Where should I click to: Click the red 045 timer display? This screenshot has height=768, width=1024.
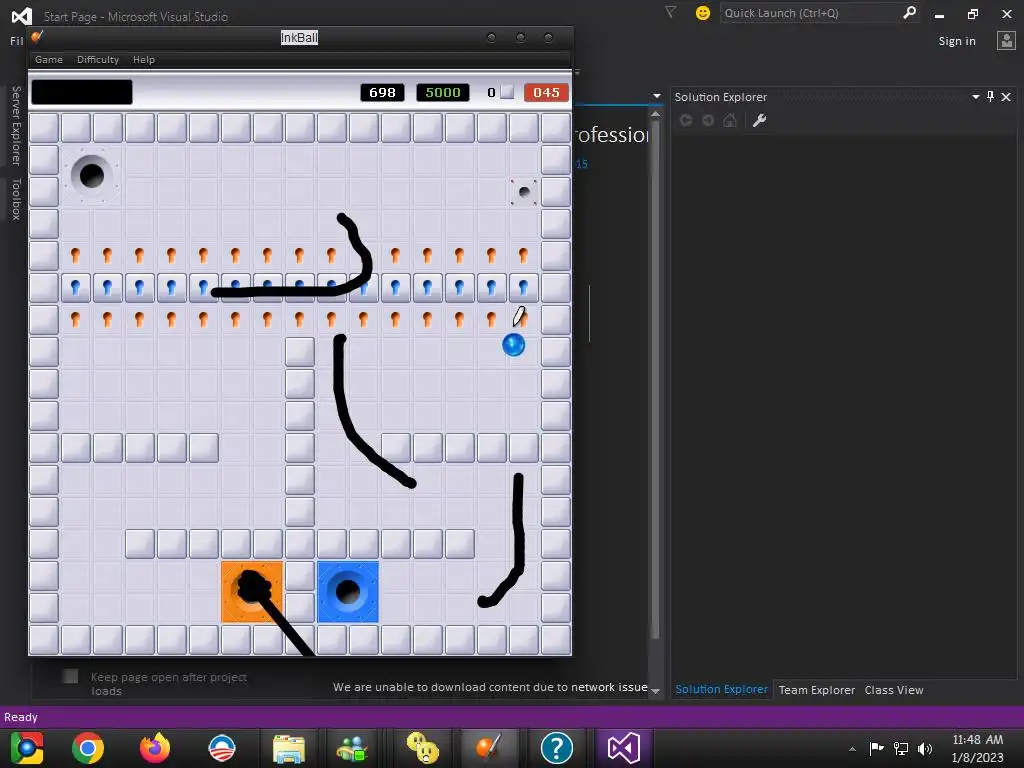(x=546, y=93)
